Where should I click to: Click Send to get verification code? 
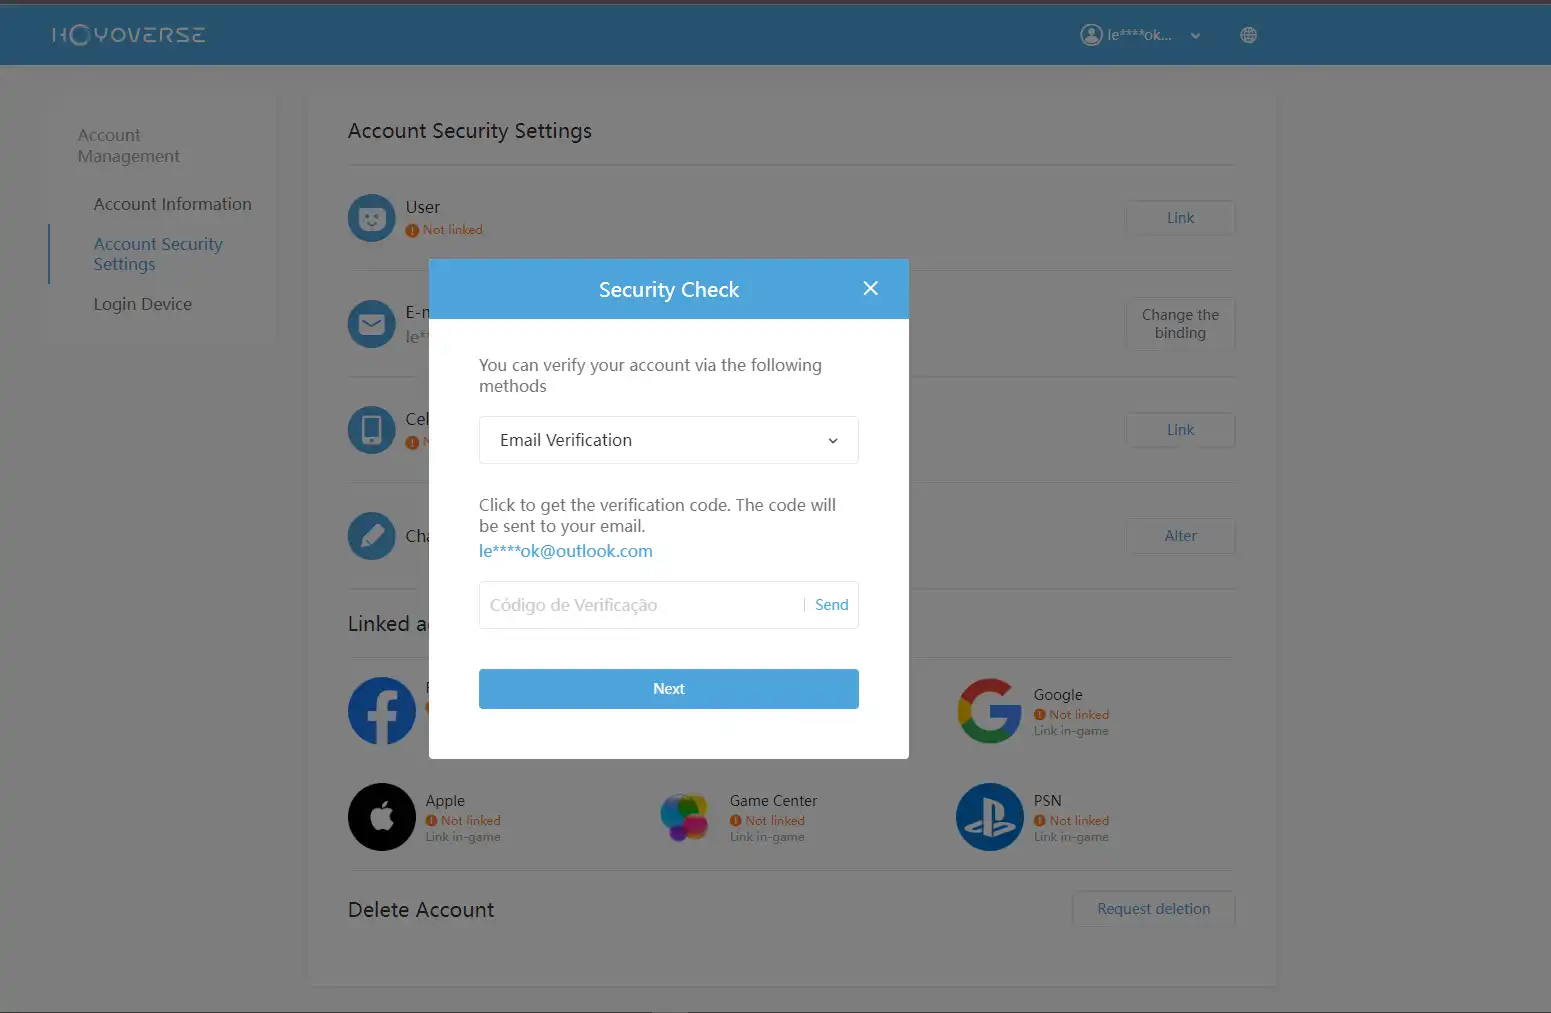(831, 605)
